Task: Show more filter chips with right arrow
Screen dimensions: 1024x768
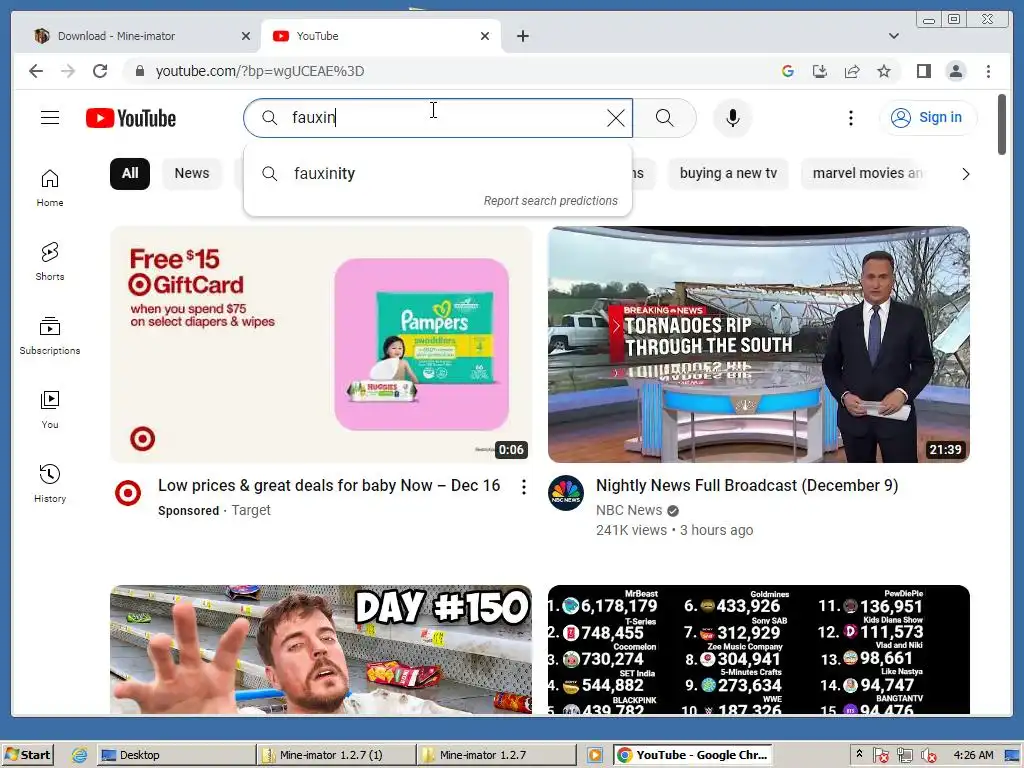Action: click(x=965, y=174)
